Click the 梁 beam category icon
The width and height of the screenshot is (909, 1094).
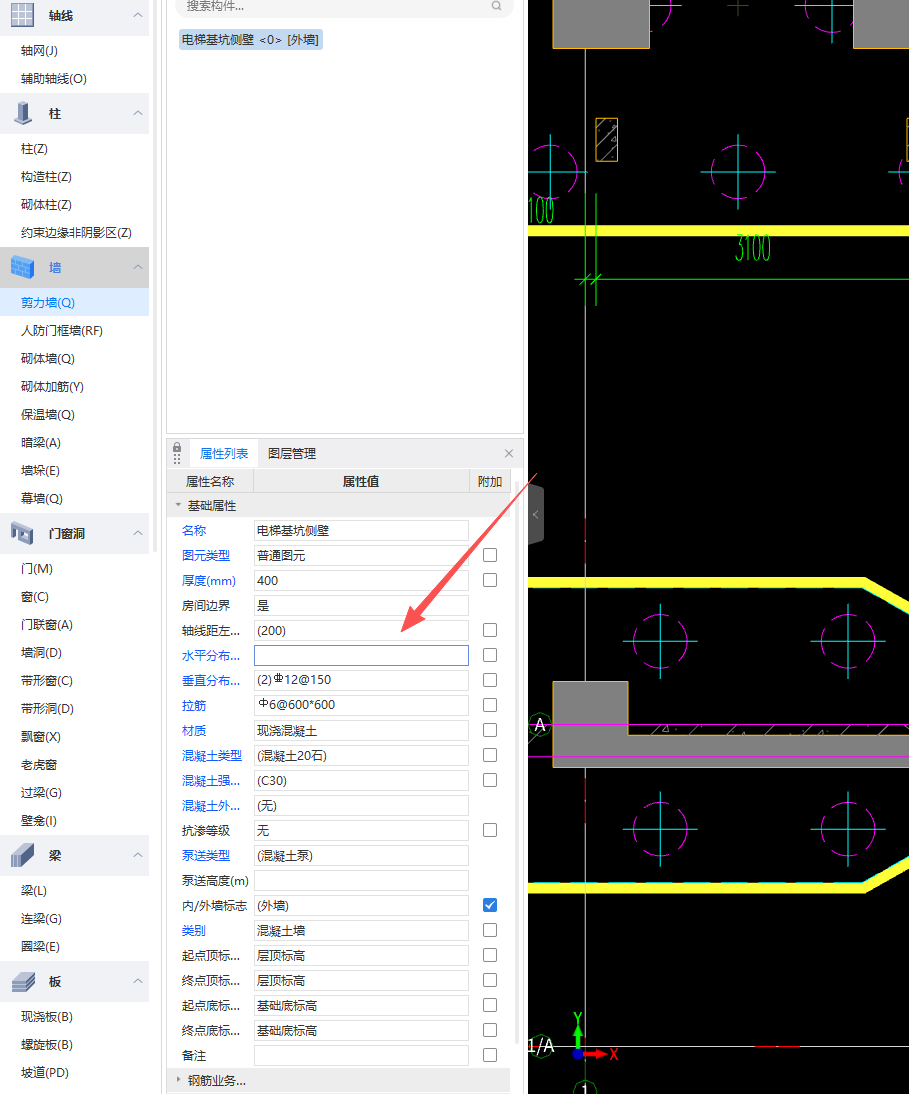coord(22,855)
